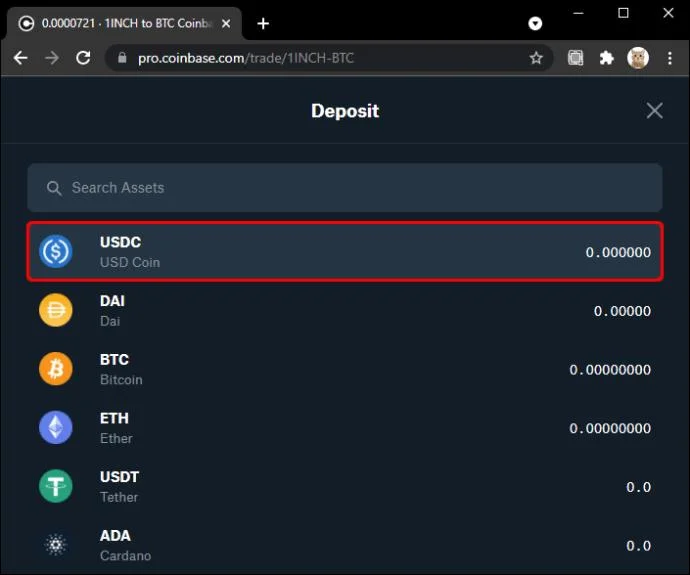This screenshot has width=690, height=575.
Task: Go forward in browser history
Action: pos(52,58)
